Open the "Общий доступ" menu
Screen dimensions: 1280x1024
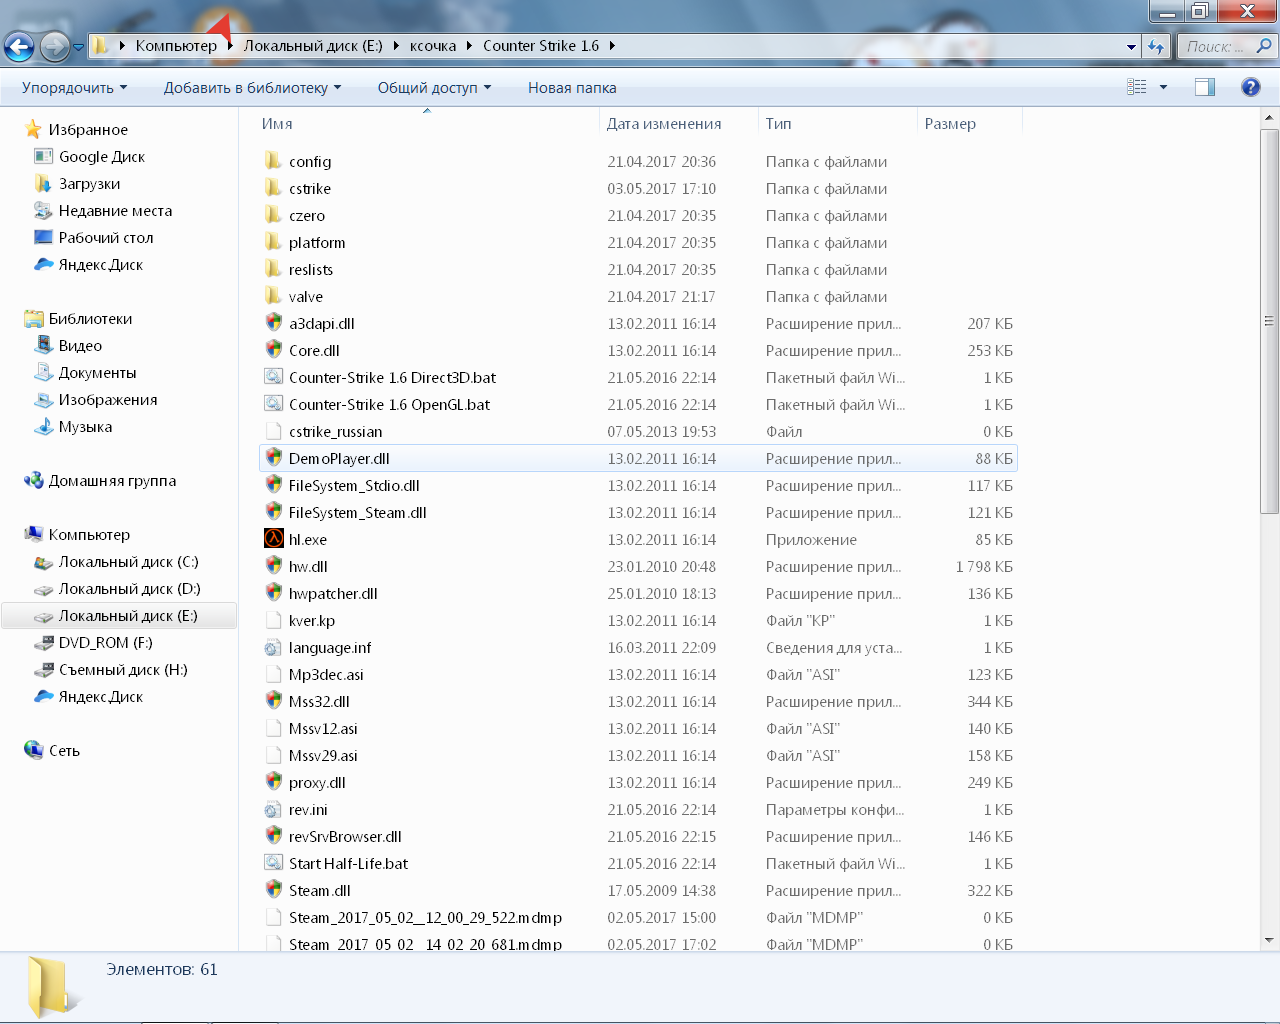click(434, 88)
